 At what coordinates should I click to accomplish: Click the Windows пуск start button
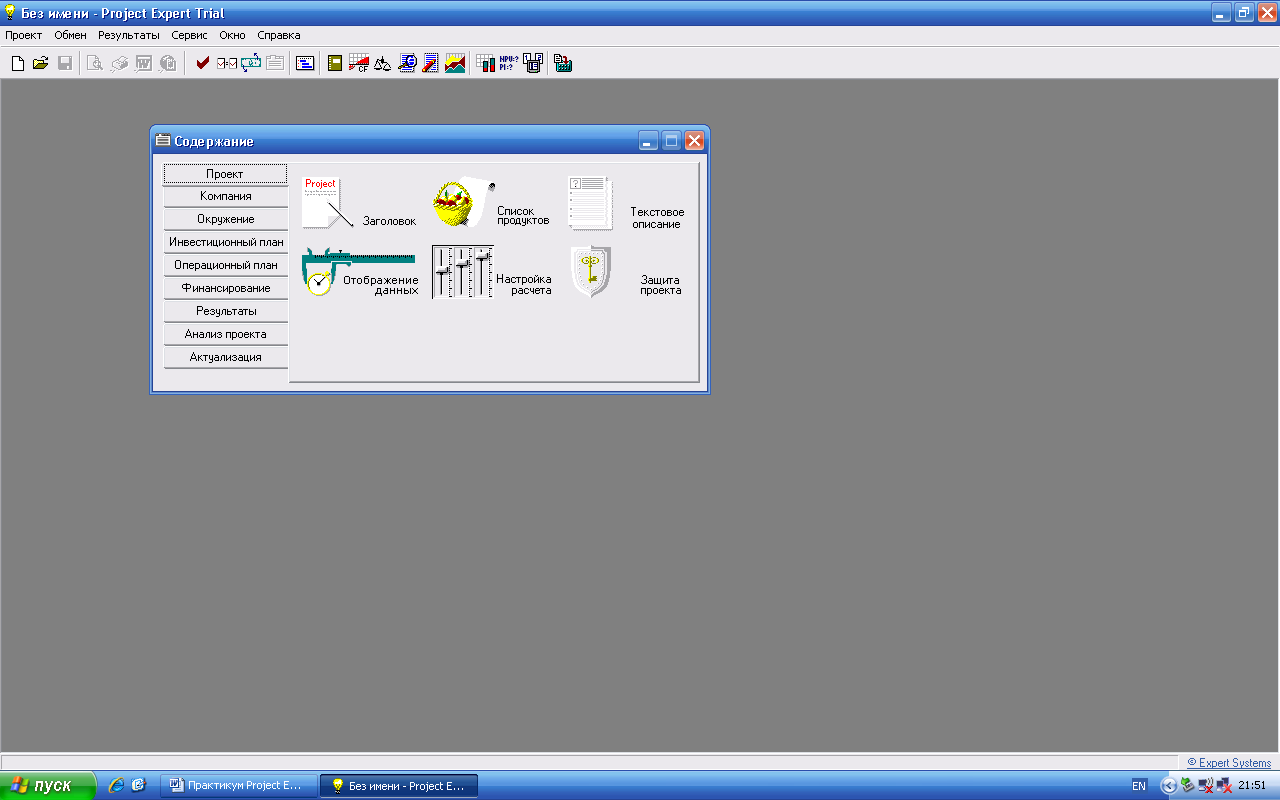(x=48, y=786)
